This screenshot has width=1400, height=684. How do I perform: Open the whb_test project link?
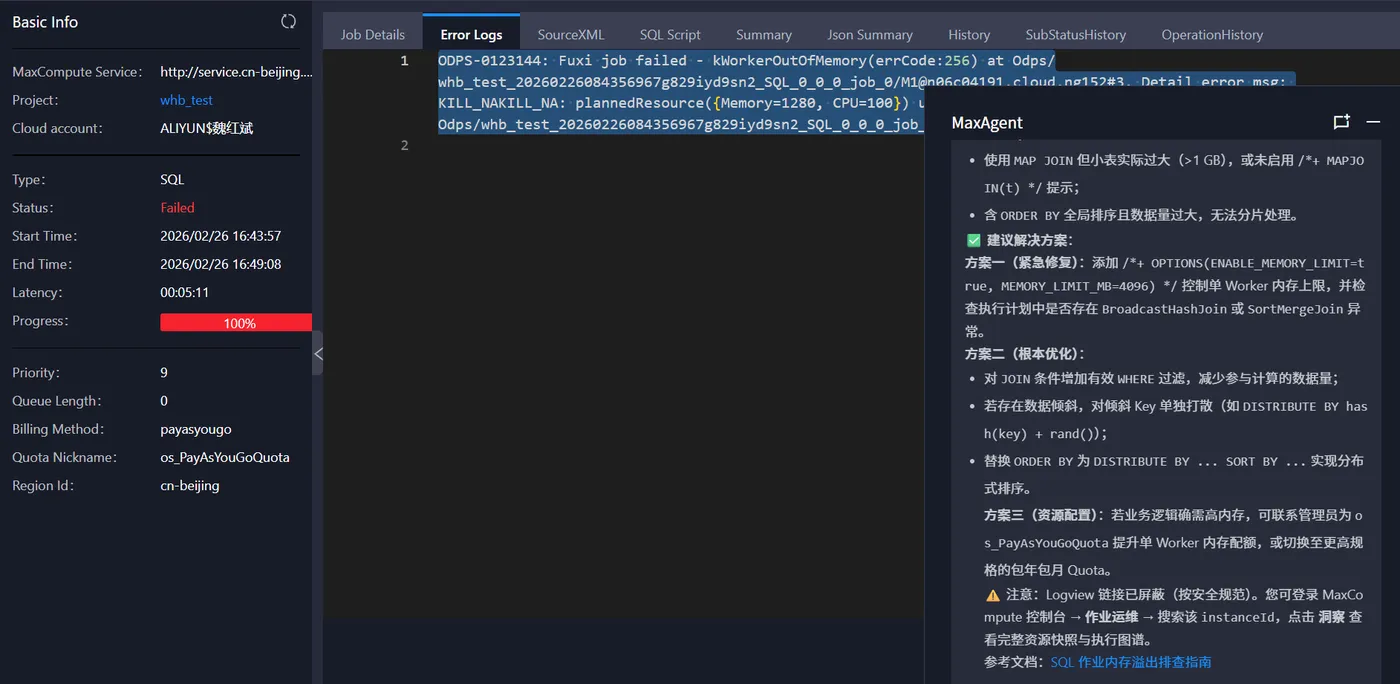[x=186, y=100]
